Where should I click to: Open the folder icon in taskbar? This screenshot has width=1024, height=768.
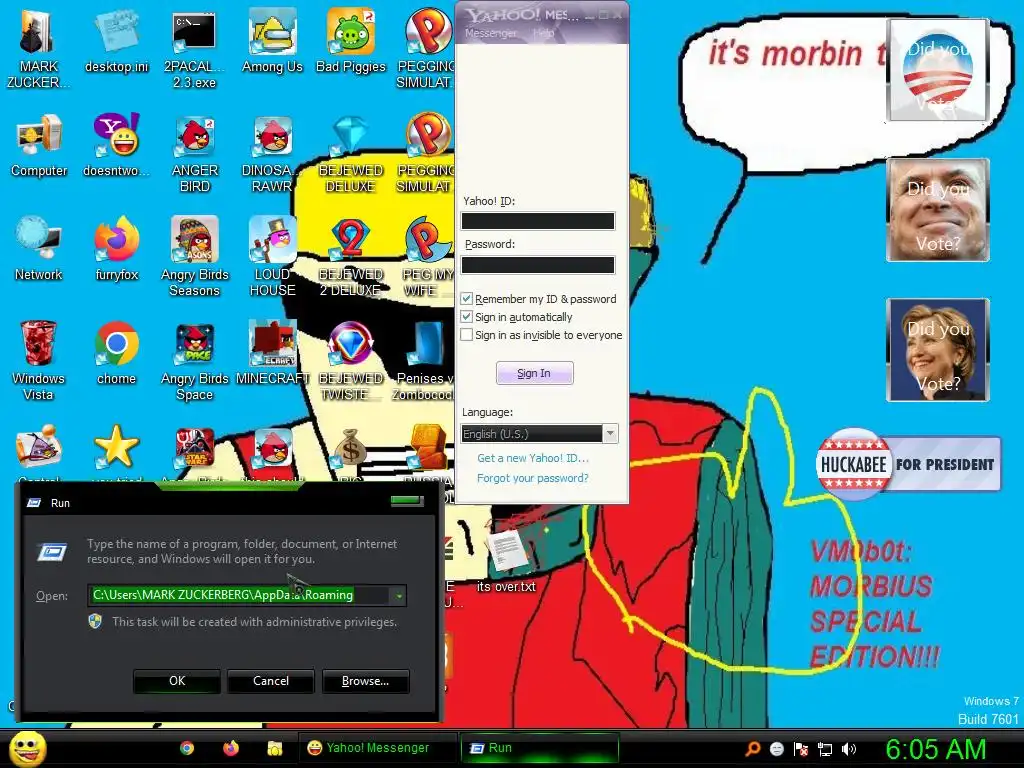coord(274,748)
